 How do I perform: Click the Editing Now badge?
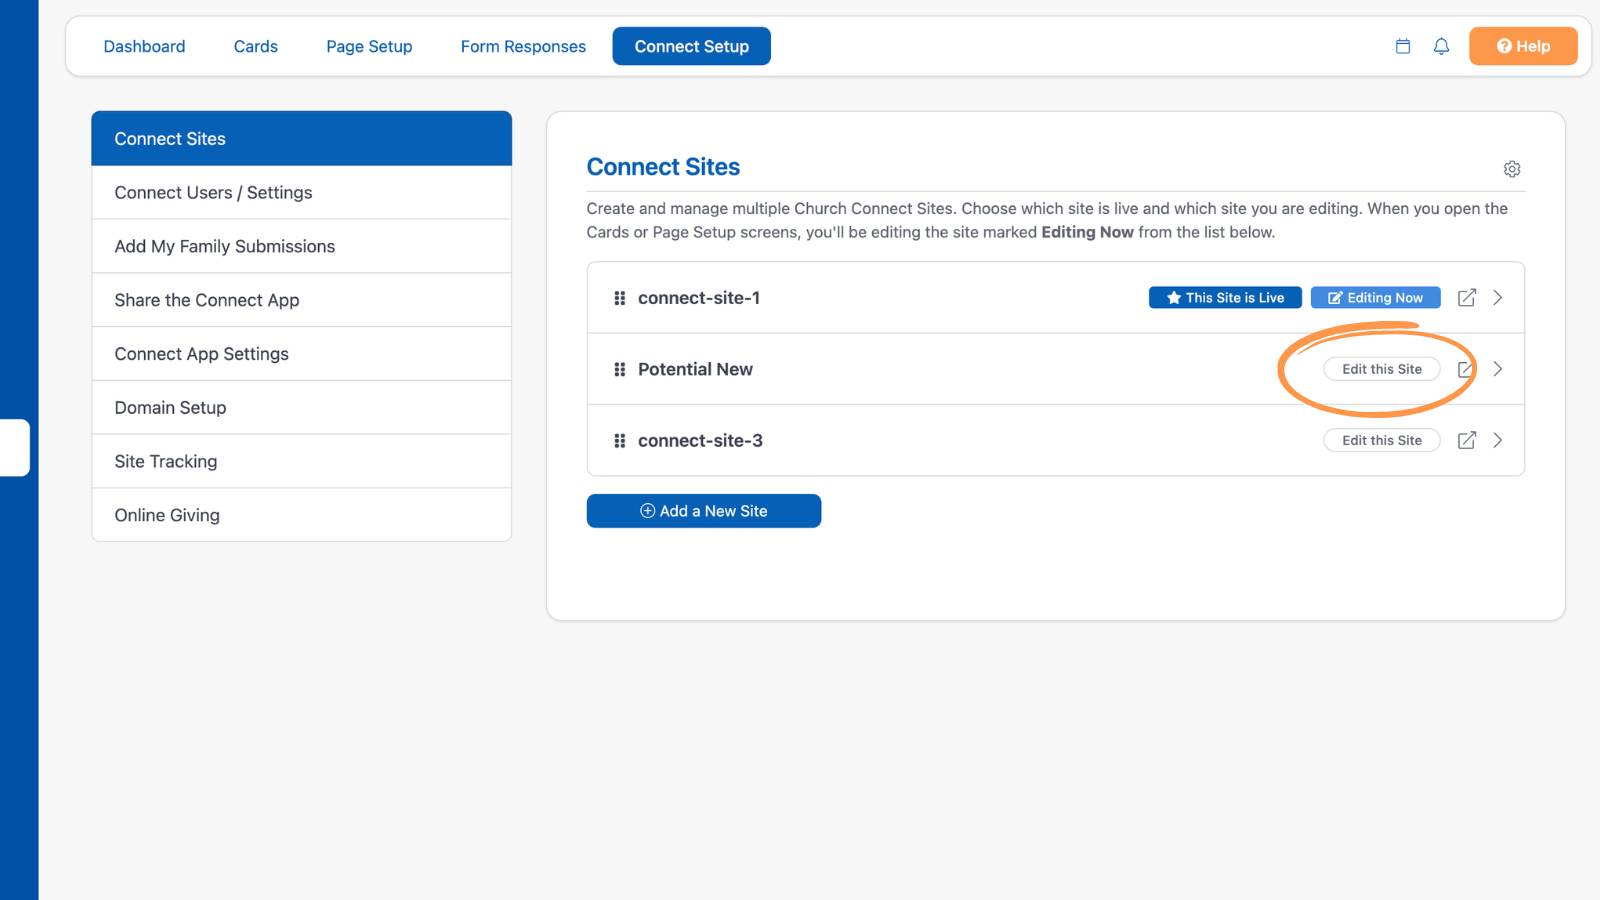pyautogui.click(x=1376, y=298)
